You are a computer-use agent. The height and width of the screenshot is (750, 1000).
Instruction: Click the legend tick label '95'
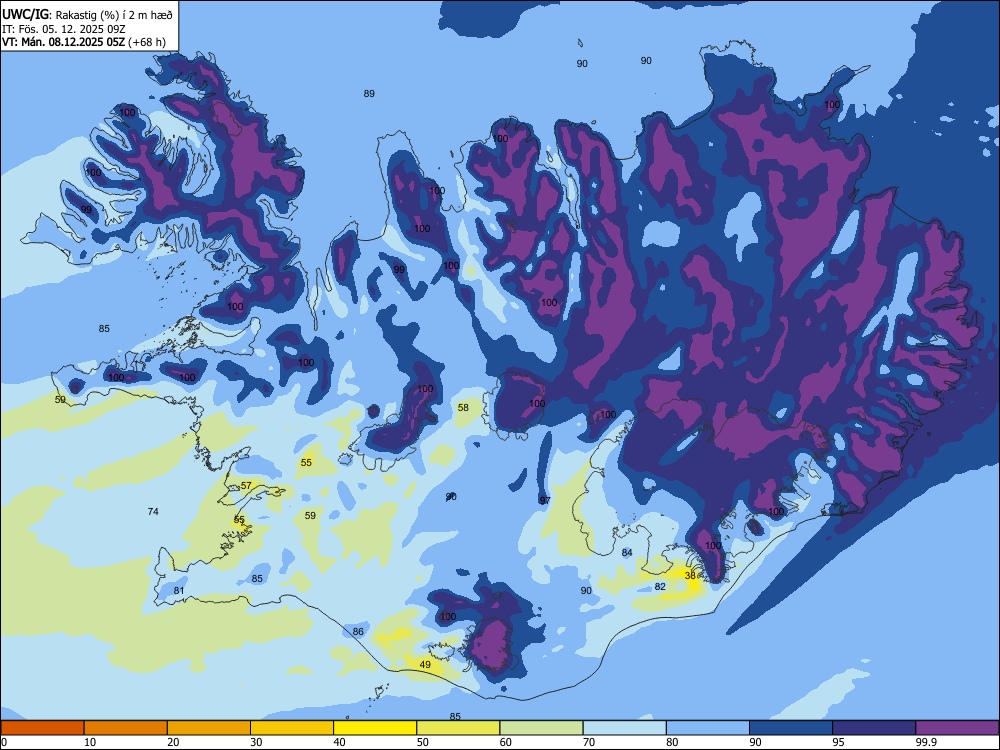(839, 742)
